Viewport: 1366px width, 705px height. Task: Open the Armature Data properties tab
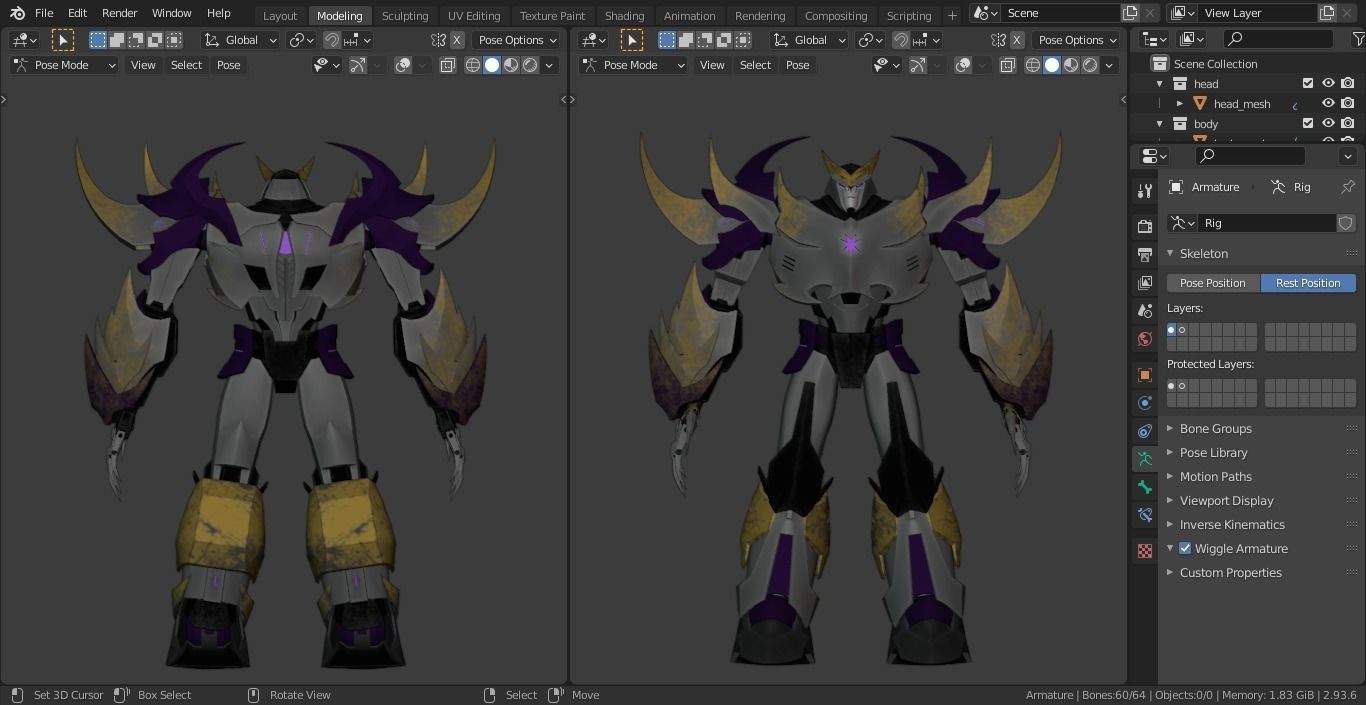tap(1145, 459)
